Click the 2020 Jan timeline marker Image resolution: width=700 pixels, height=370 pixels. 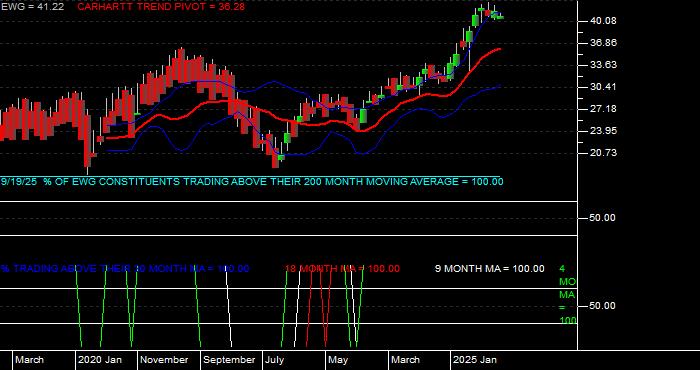pos(100,360)
